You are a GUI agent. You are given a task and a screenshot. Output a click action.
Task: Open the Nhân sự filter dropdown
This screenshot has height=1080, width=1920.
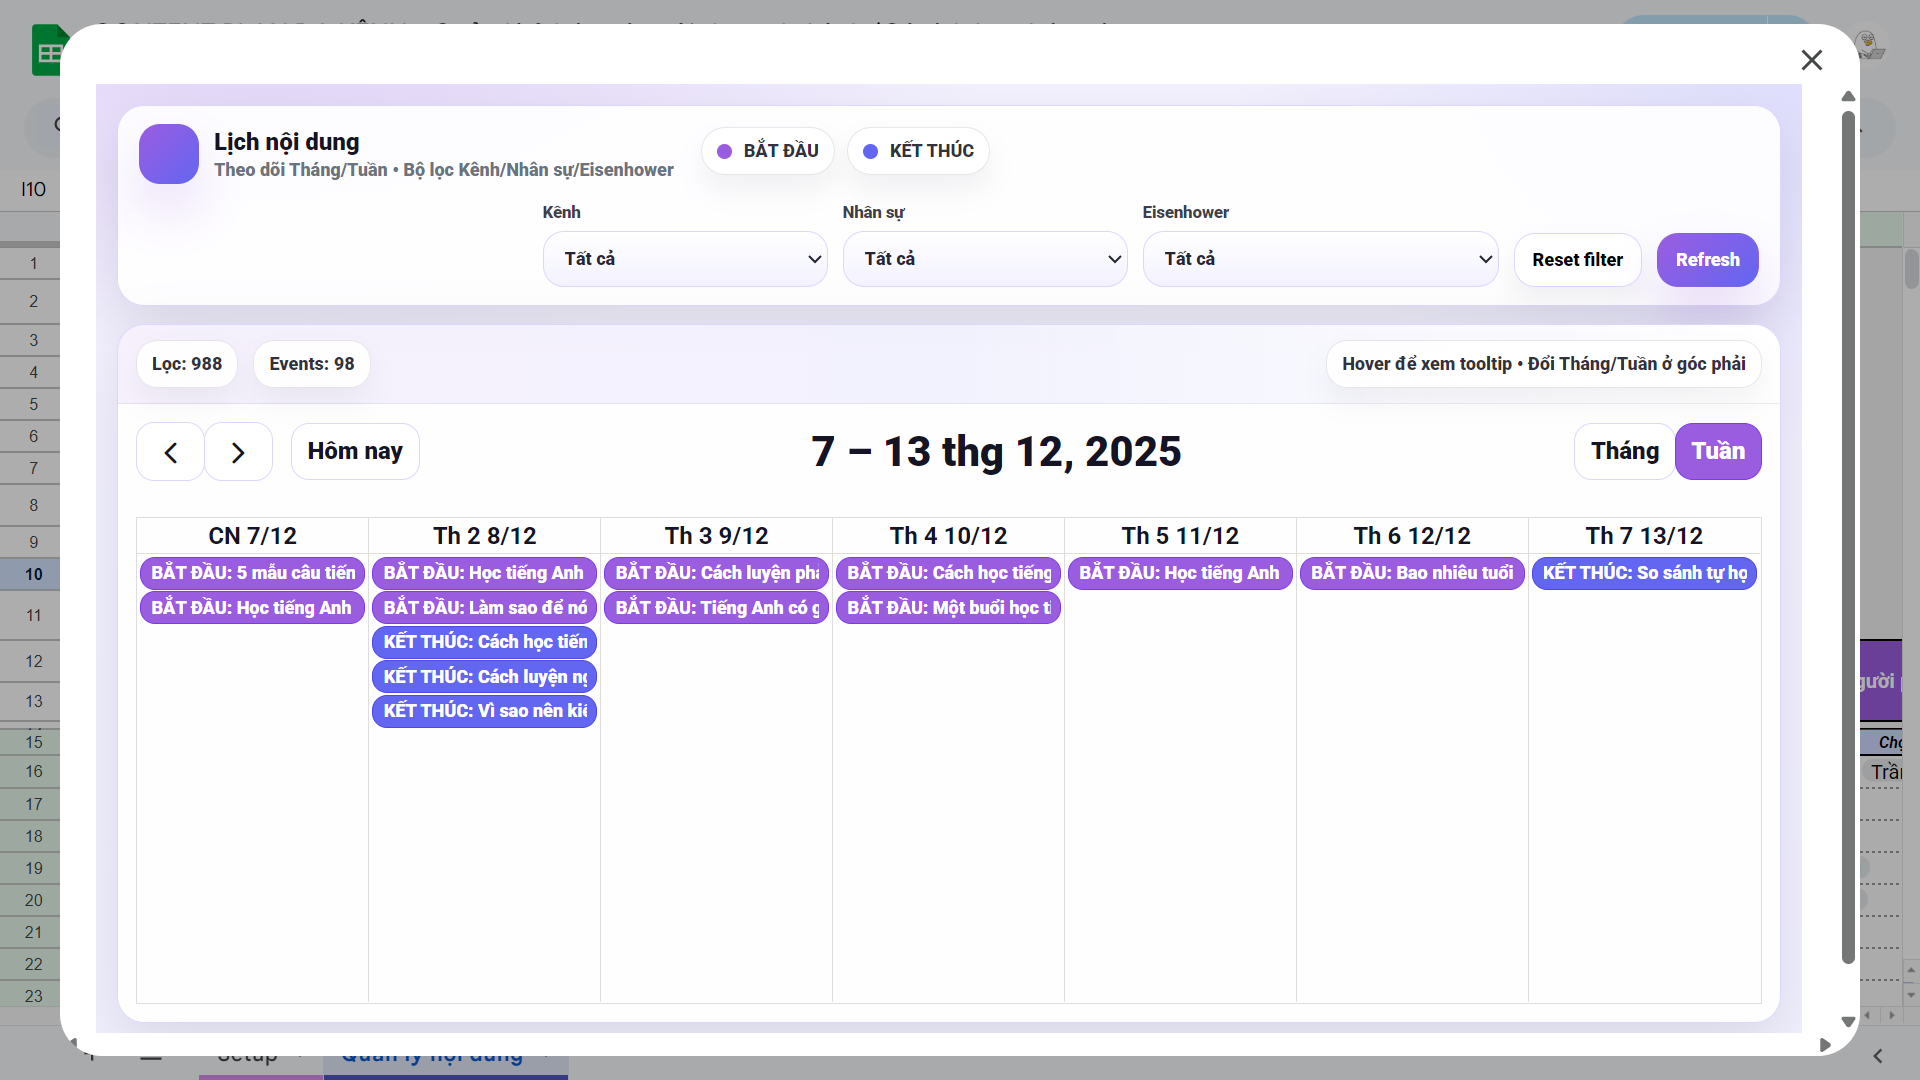985,259
